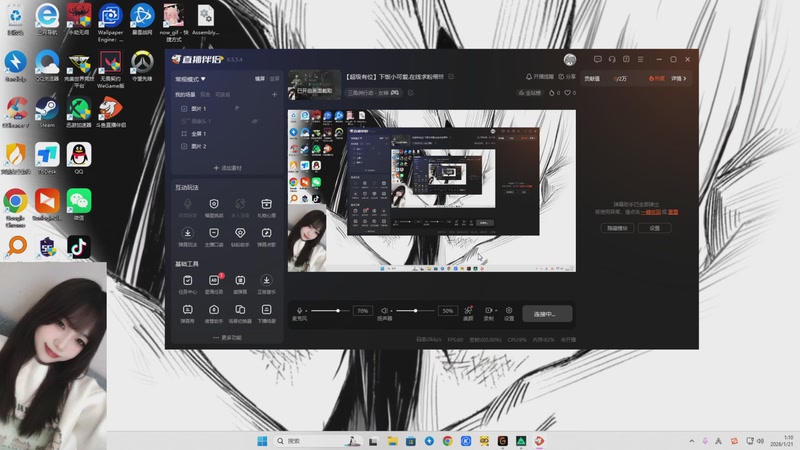Click the 开播提醒 bell notification
The image size is (800, 450).
pos(540,77)
